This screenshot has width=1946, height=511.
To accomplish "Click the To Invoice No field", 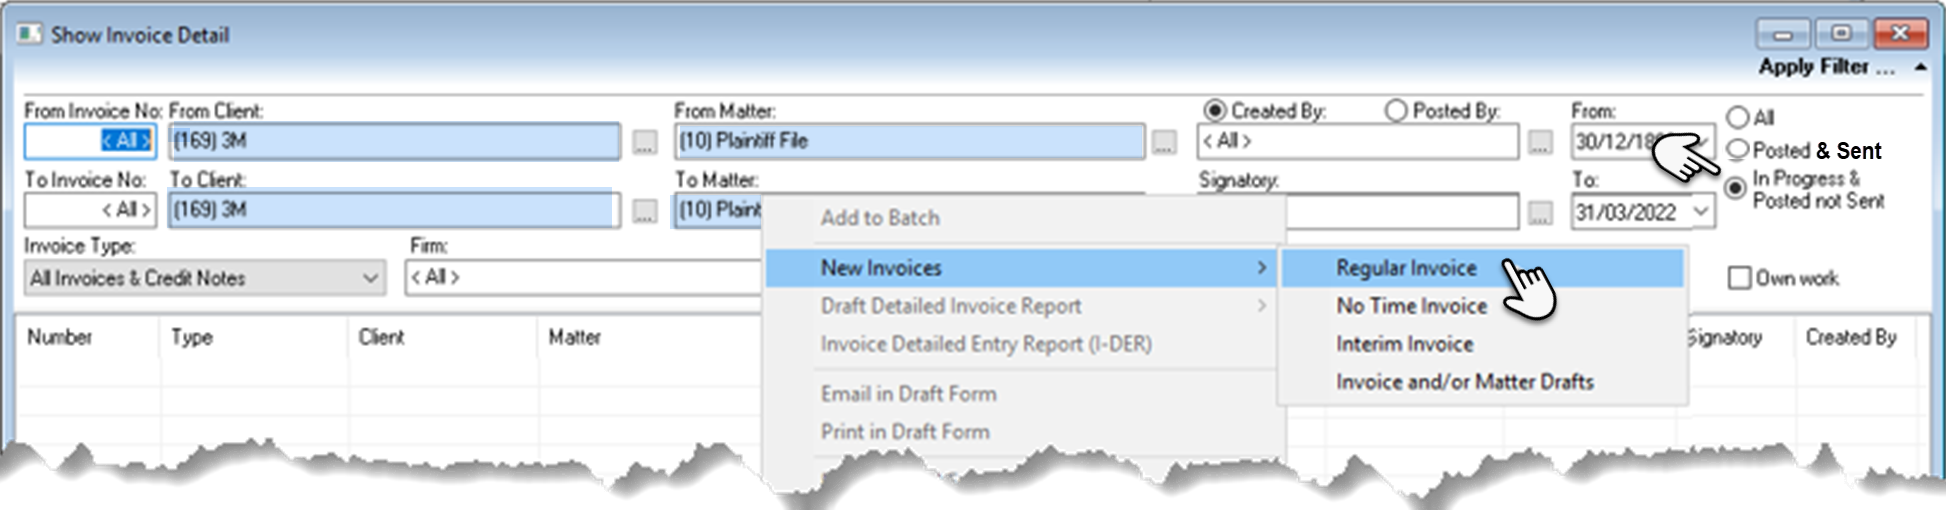I will [90, 209].
